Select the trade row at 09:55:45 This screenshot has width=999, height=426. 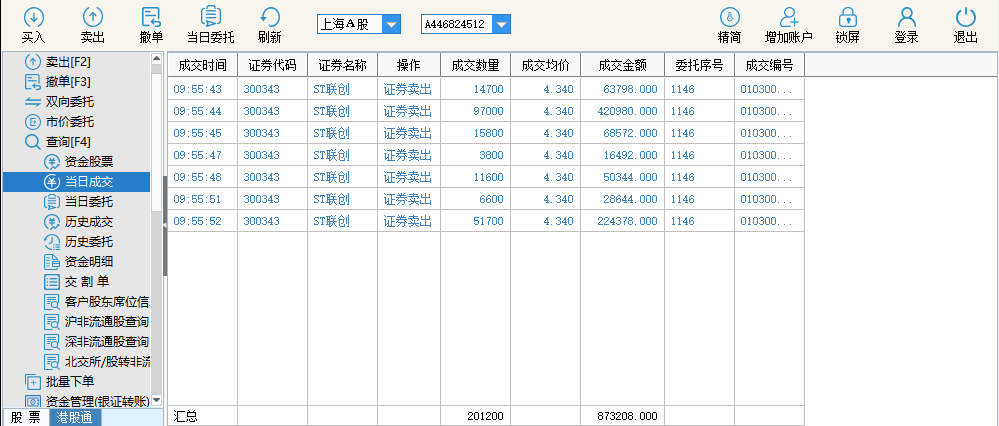tap(486, 133)
